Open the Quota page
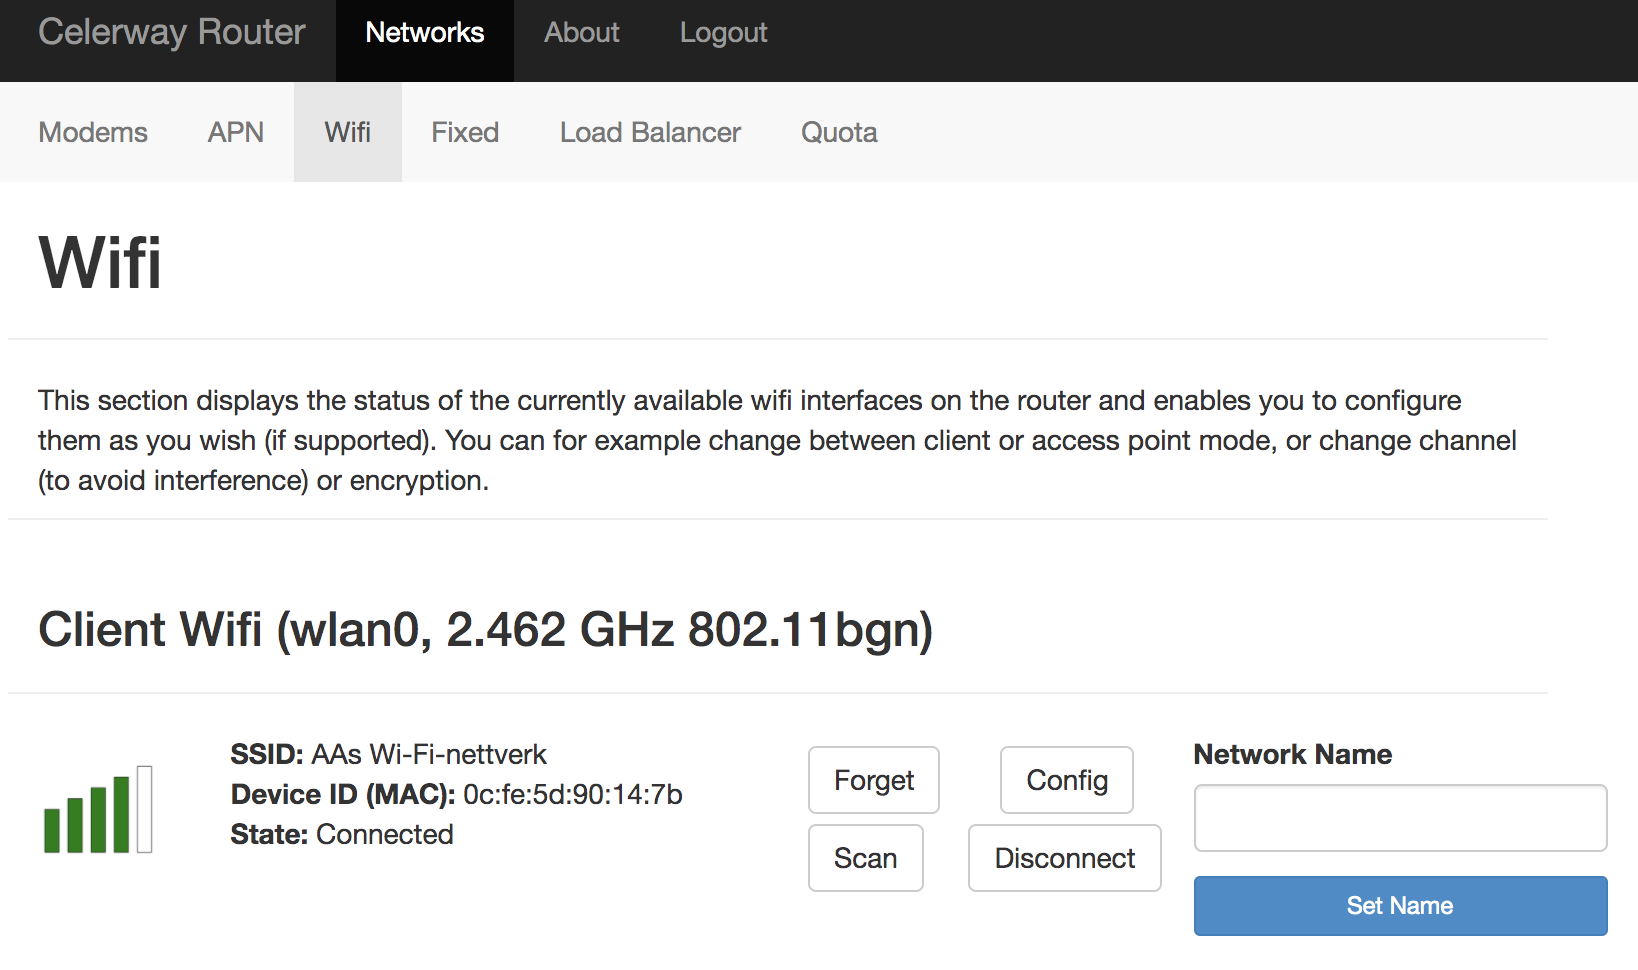Screen dimensions: 1638x970 point(838,132)
